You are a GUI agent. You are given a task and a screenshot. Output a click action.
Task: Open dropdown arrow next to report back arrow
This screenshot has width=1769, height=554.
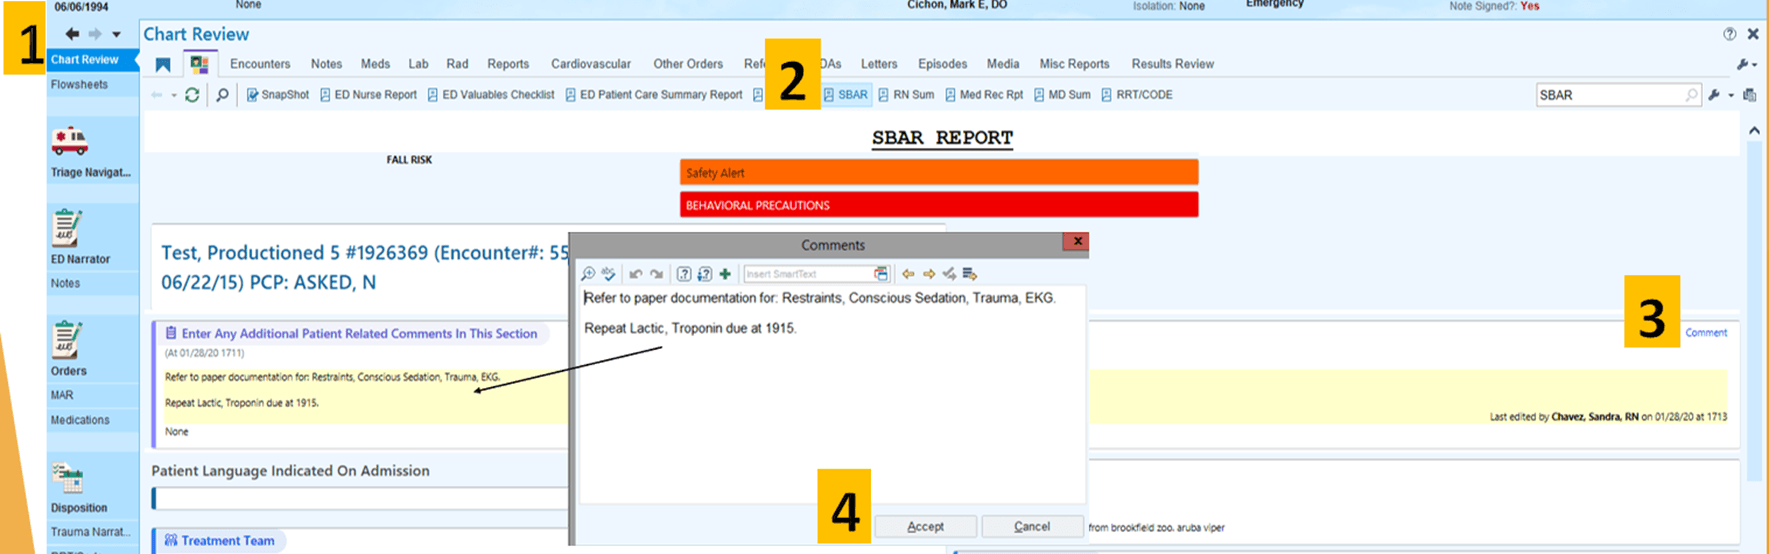coord(174,96)
